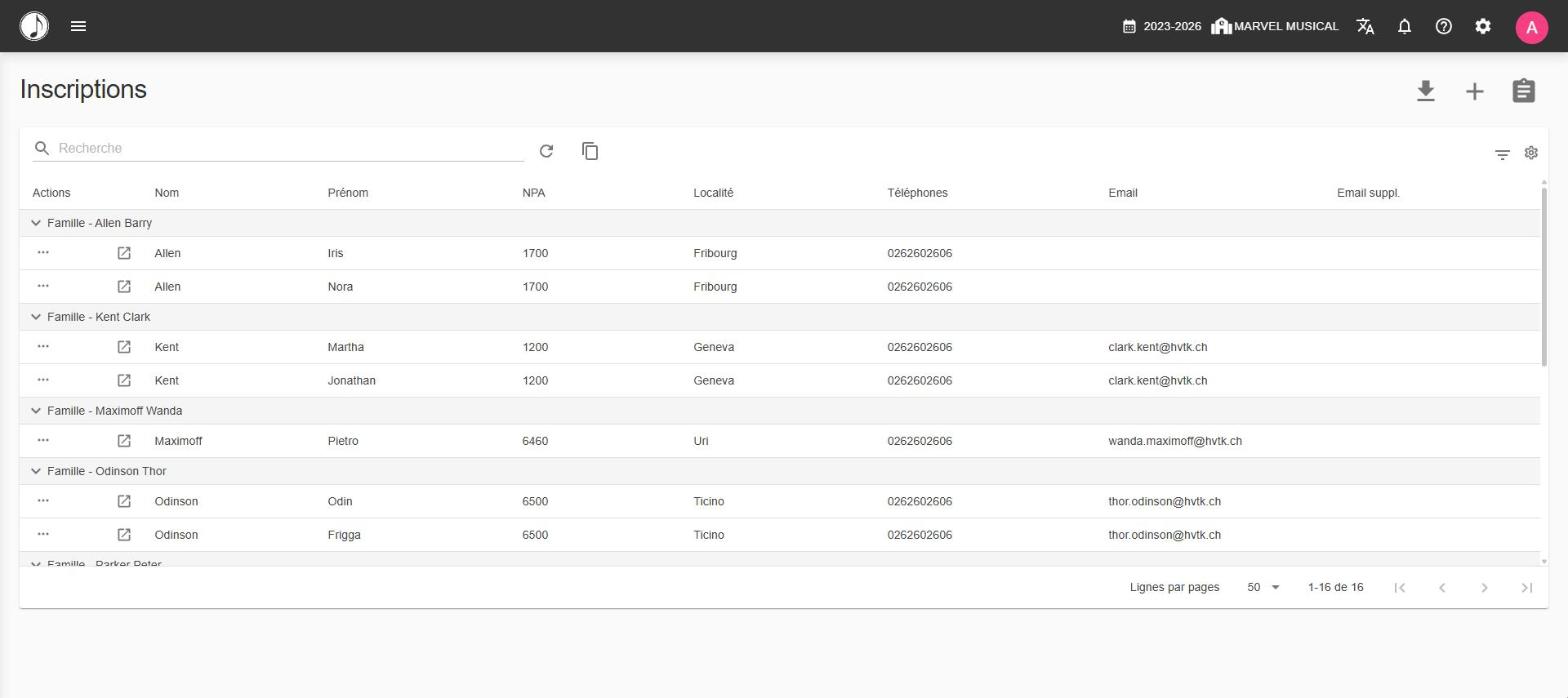The image size is (1568, 698).
Task: Open actions menu for Odin Odinson
Action: (x=43, y=500)
